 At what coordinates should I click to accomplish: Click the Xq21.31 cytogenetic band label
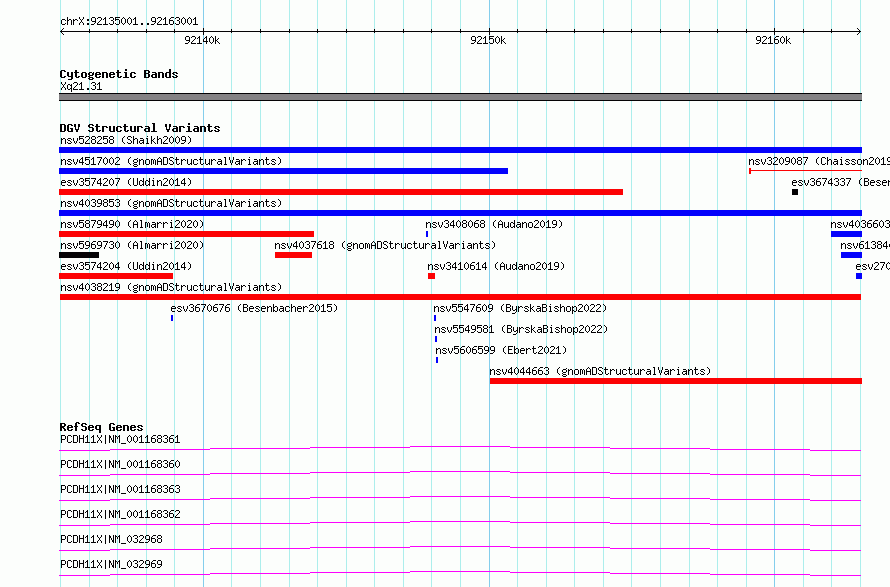81,86
